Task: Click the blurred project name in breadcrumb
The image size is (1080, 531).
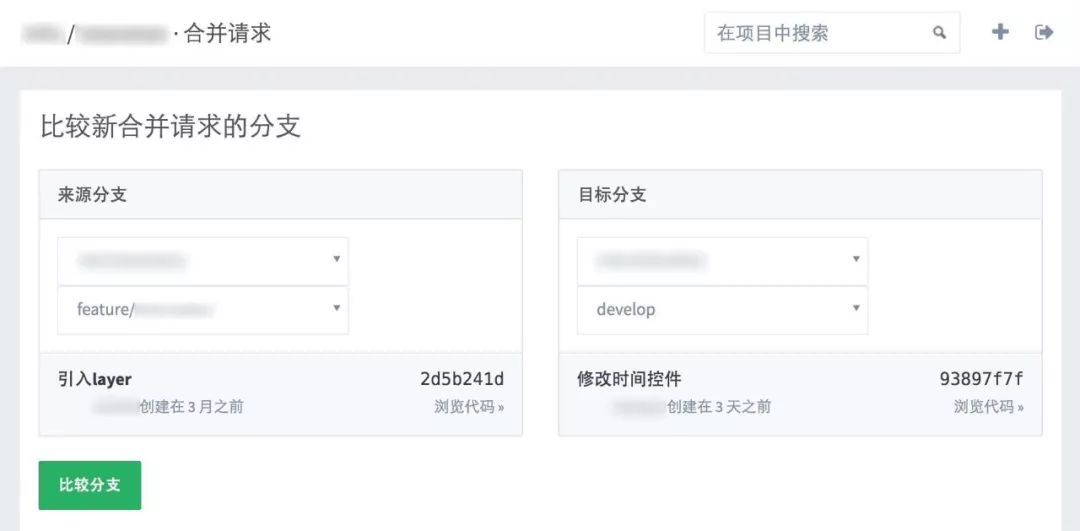Action: (x=120, y=34)
